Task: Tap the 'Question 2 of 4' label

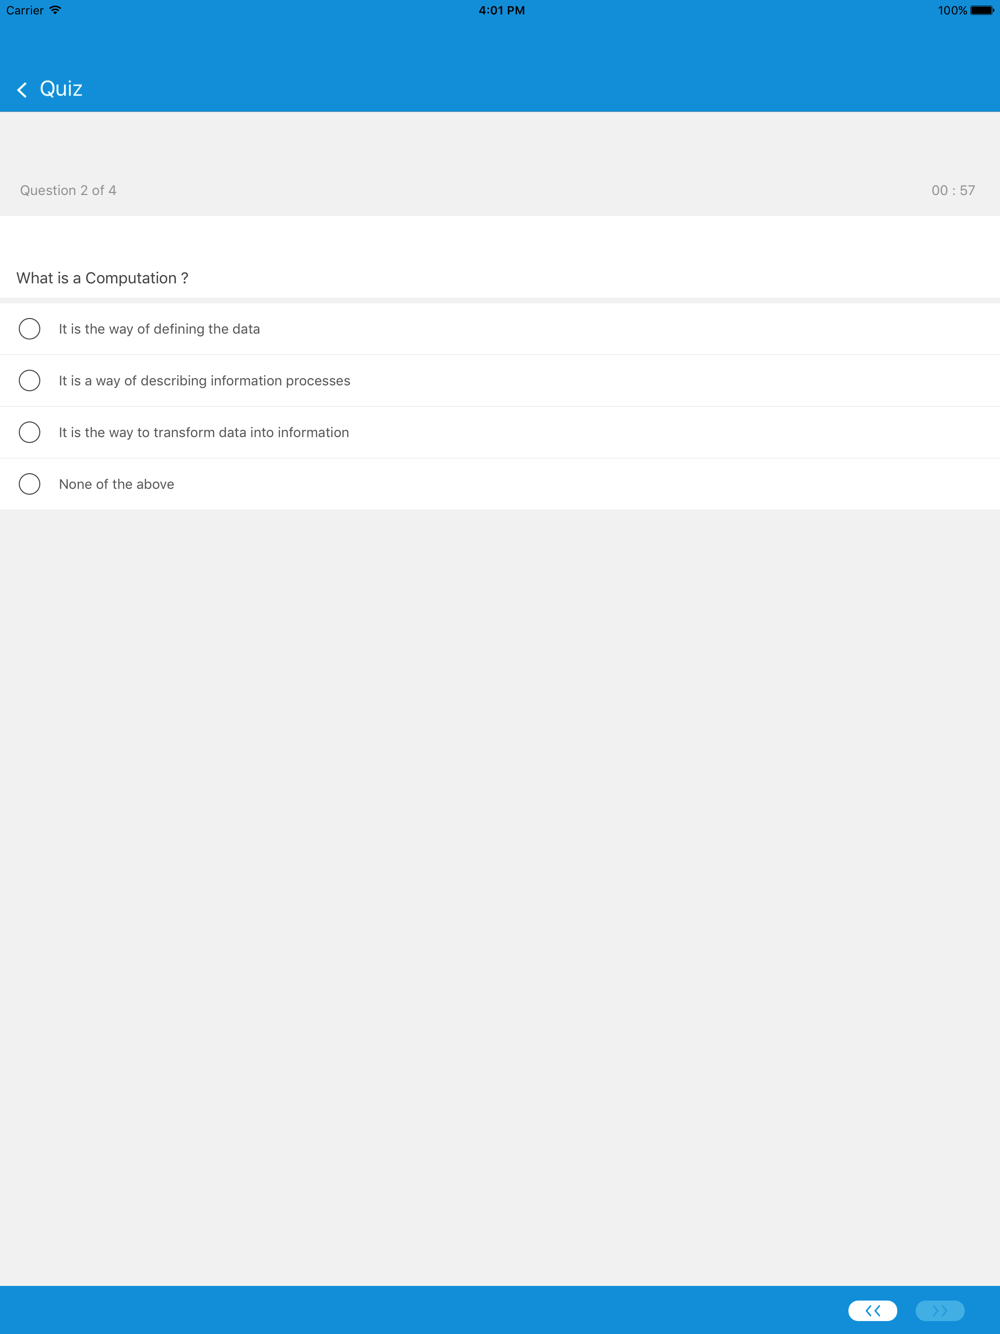Action: point(68,190)
